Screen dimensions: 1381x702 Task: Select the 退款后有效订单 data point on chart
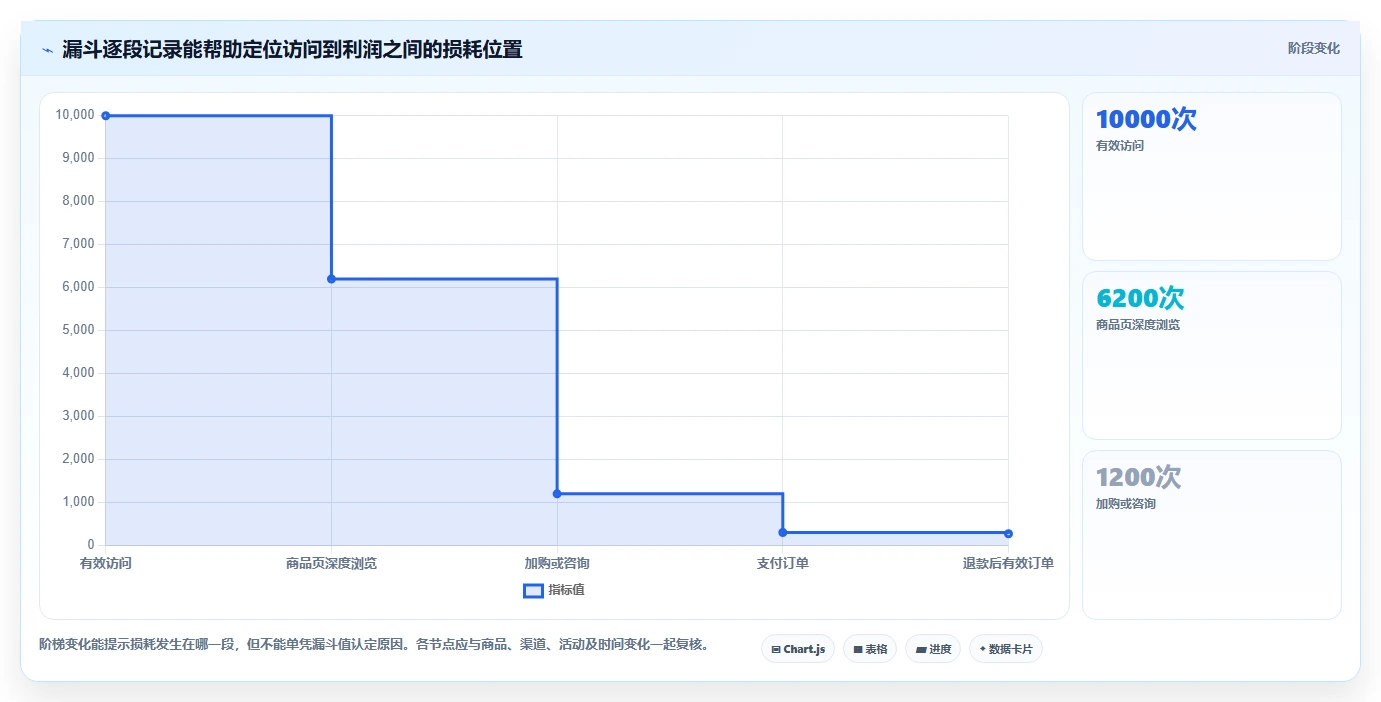coord(1008,533)
